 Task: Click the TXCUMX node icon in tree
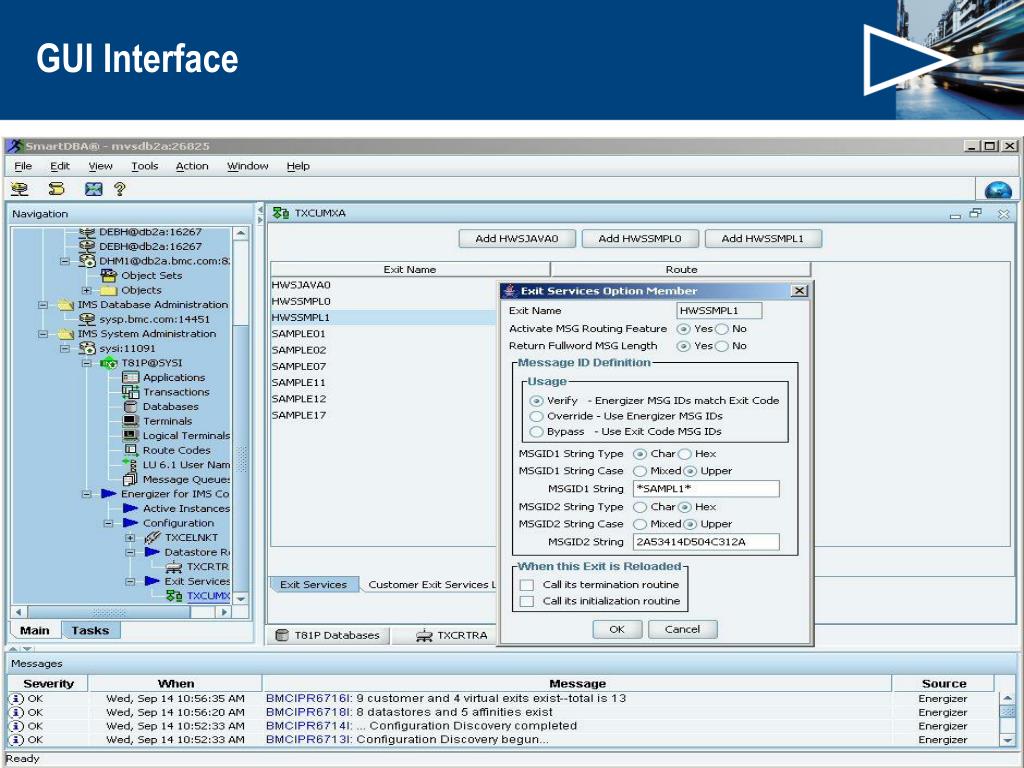click(x=174, y=596)
